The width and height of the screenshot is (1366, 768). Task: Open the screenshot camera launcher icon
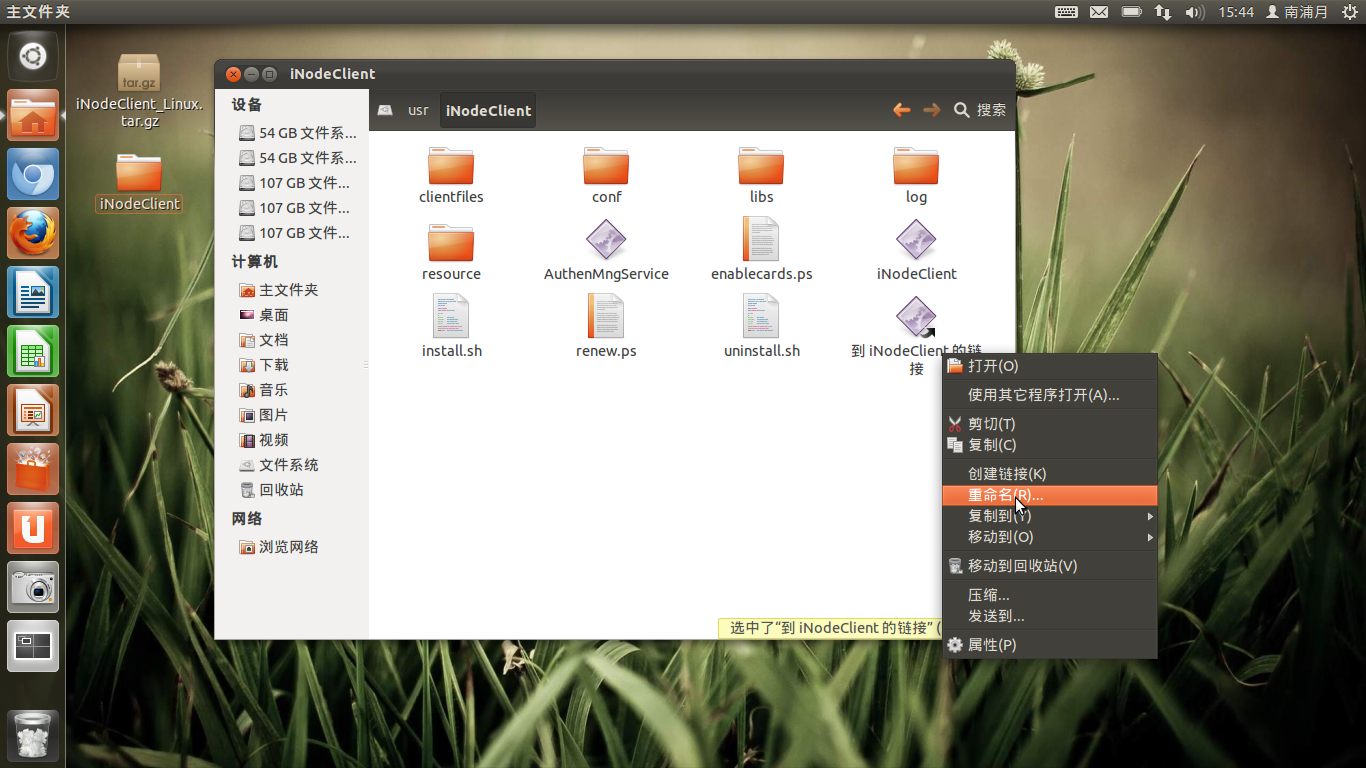(x=33, y=587)
